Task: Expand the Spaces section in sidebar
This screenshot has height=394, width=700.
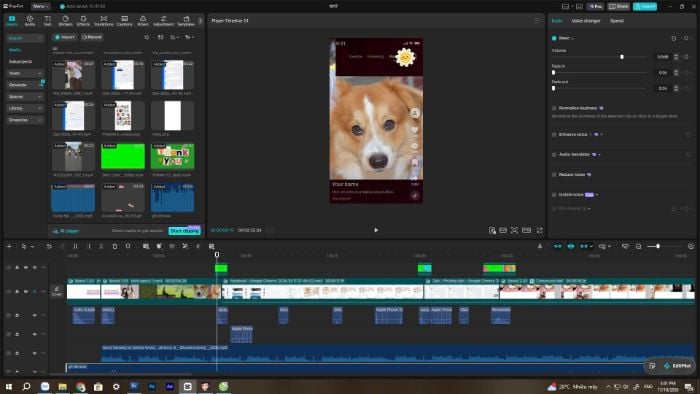Action: [25, 96]
